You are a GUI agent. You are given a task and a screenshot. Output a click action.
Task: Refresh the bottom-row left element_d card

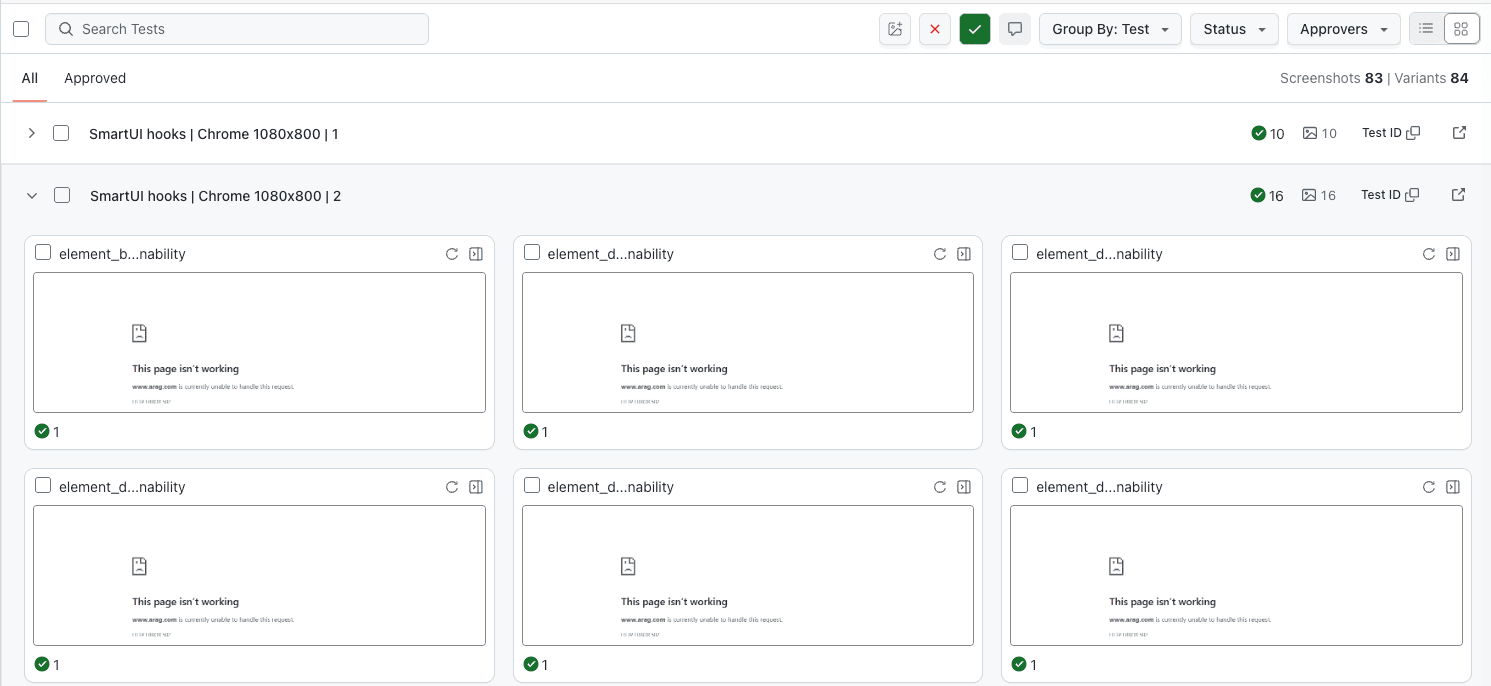pyautogui.click(x=452, y=487)
